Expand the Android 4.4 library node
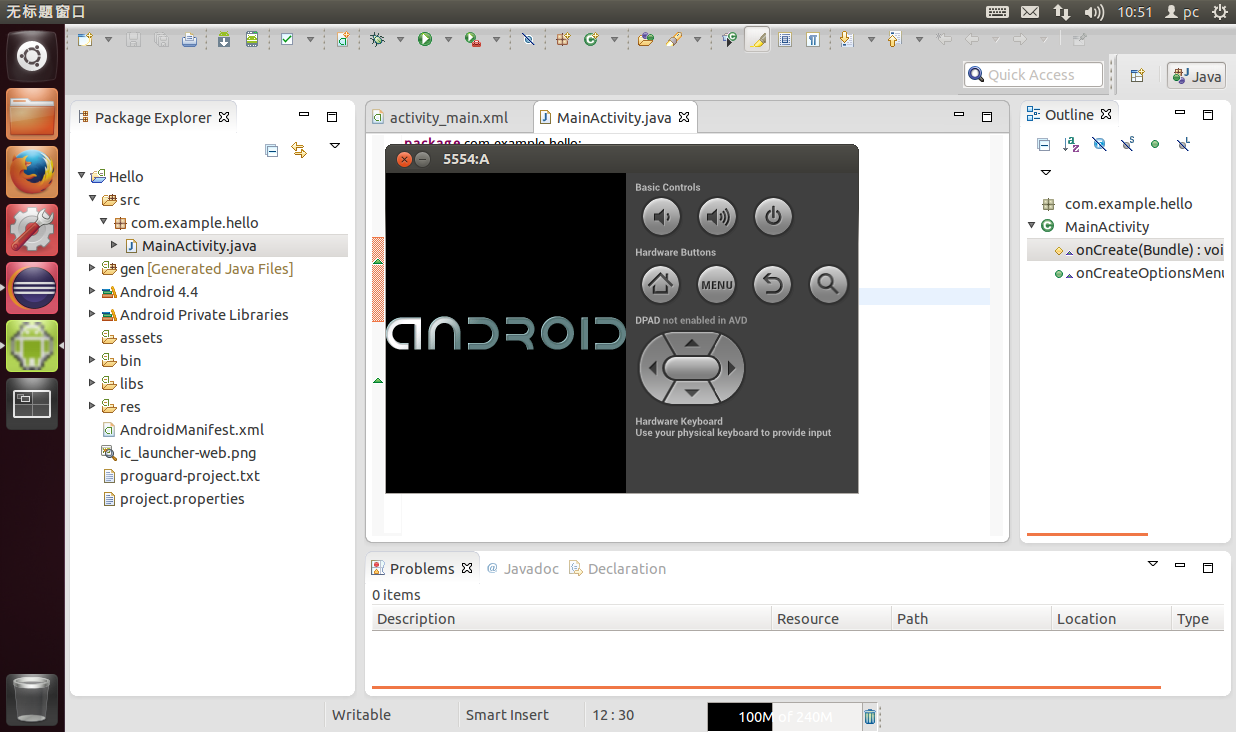 (x=93, y=291)
